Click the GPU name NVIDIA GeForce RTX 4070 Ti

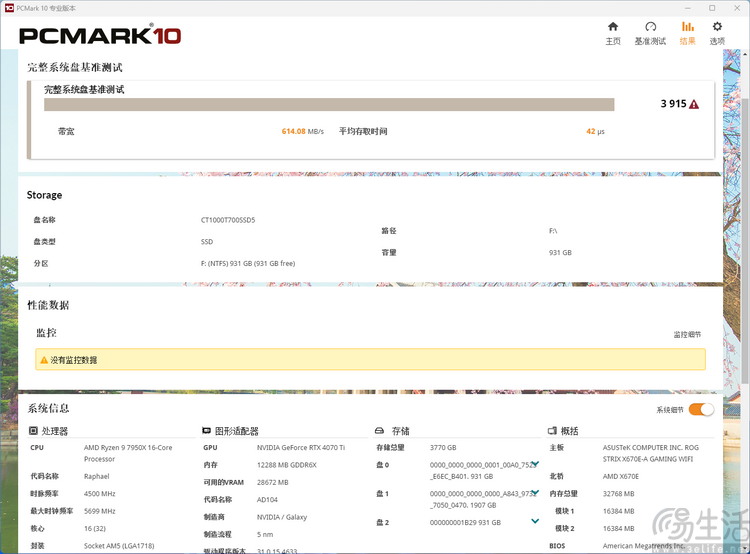tap(301, 447)
